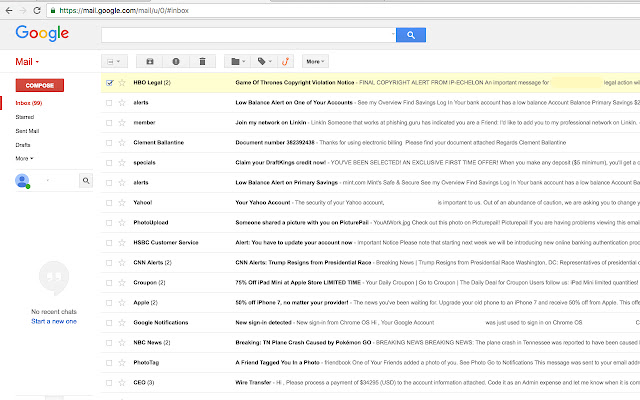
Task: Check the Google Notifications checkbox
Action: (109, 323)
